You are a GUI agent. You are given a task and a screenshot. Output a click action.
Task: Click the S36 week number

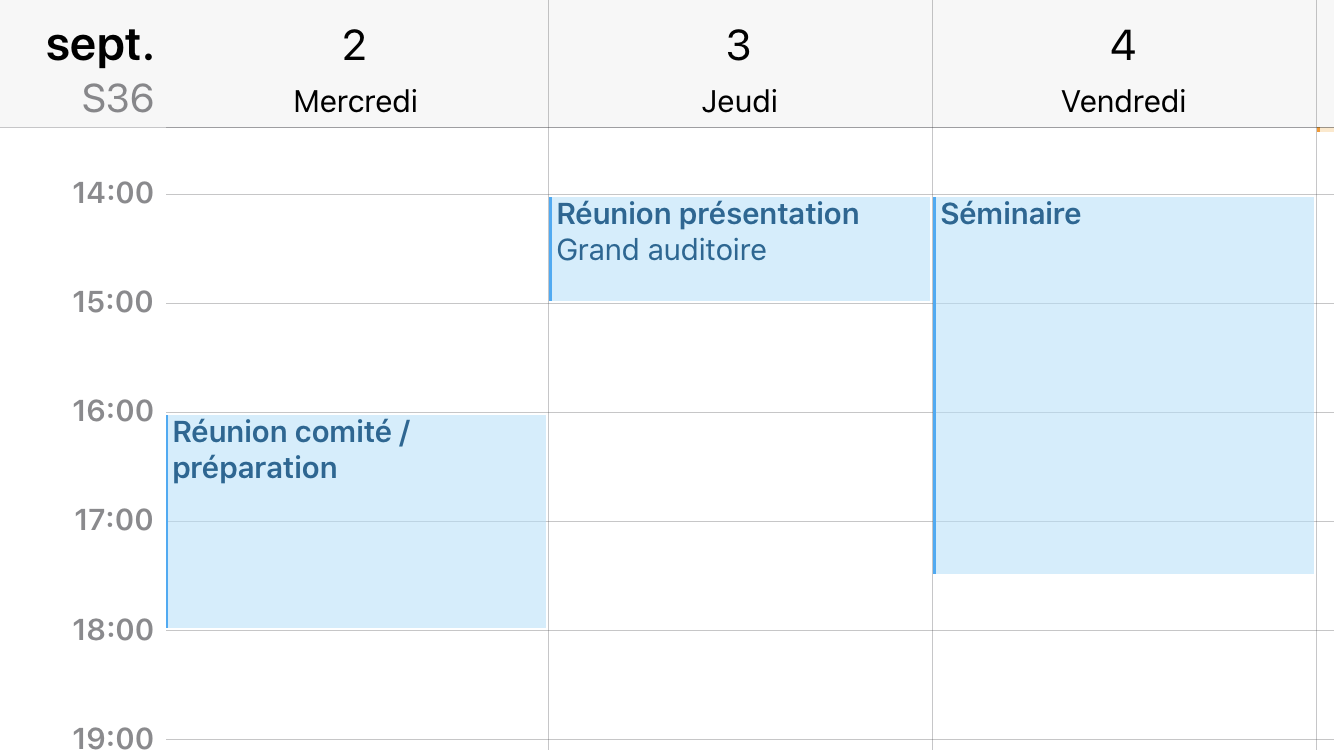pos(117,99)
